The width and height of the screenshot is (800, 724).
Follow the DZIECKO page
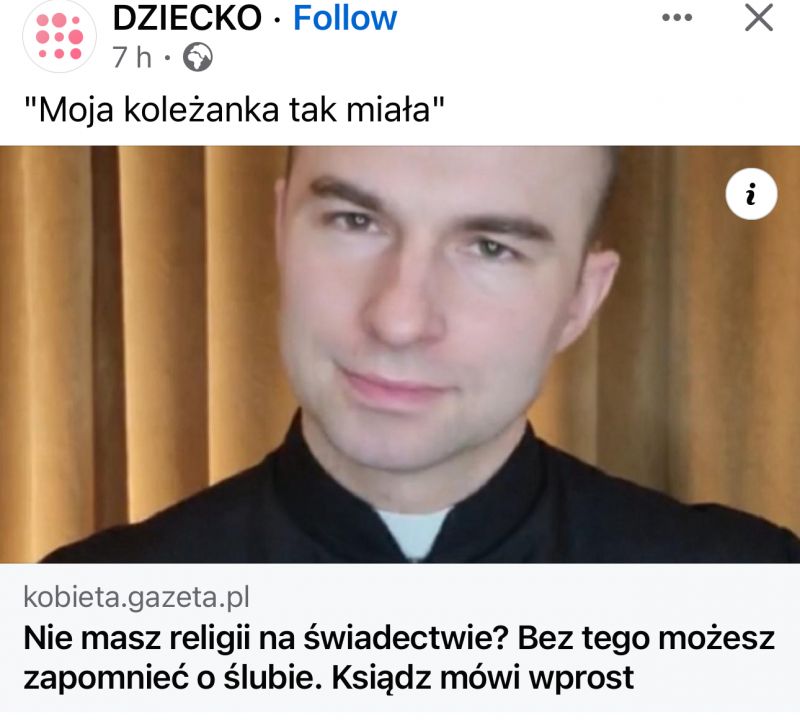click(x=345, y=18)
